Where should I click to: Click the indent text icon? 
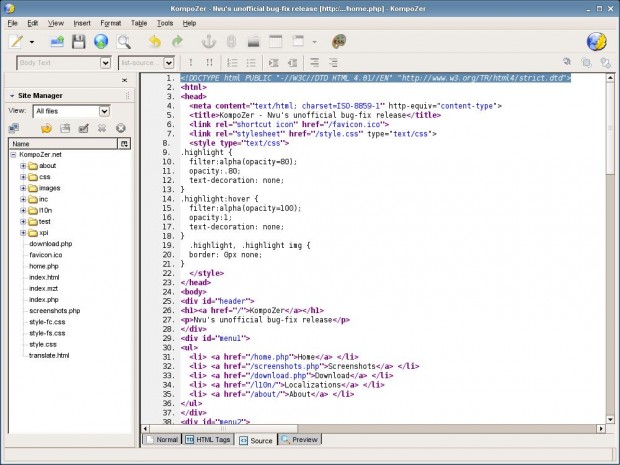pyautogui.click(x=273, y=62)
